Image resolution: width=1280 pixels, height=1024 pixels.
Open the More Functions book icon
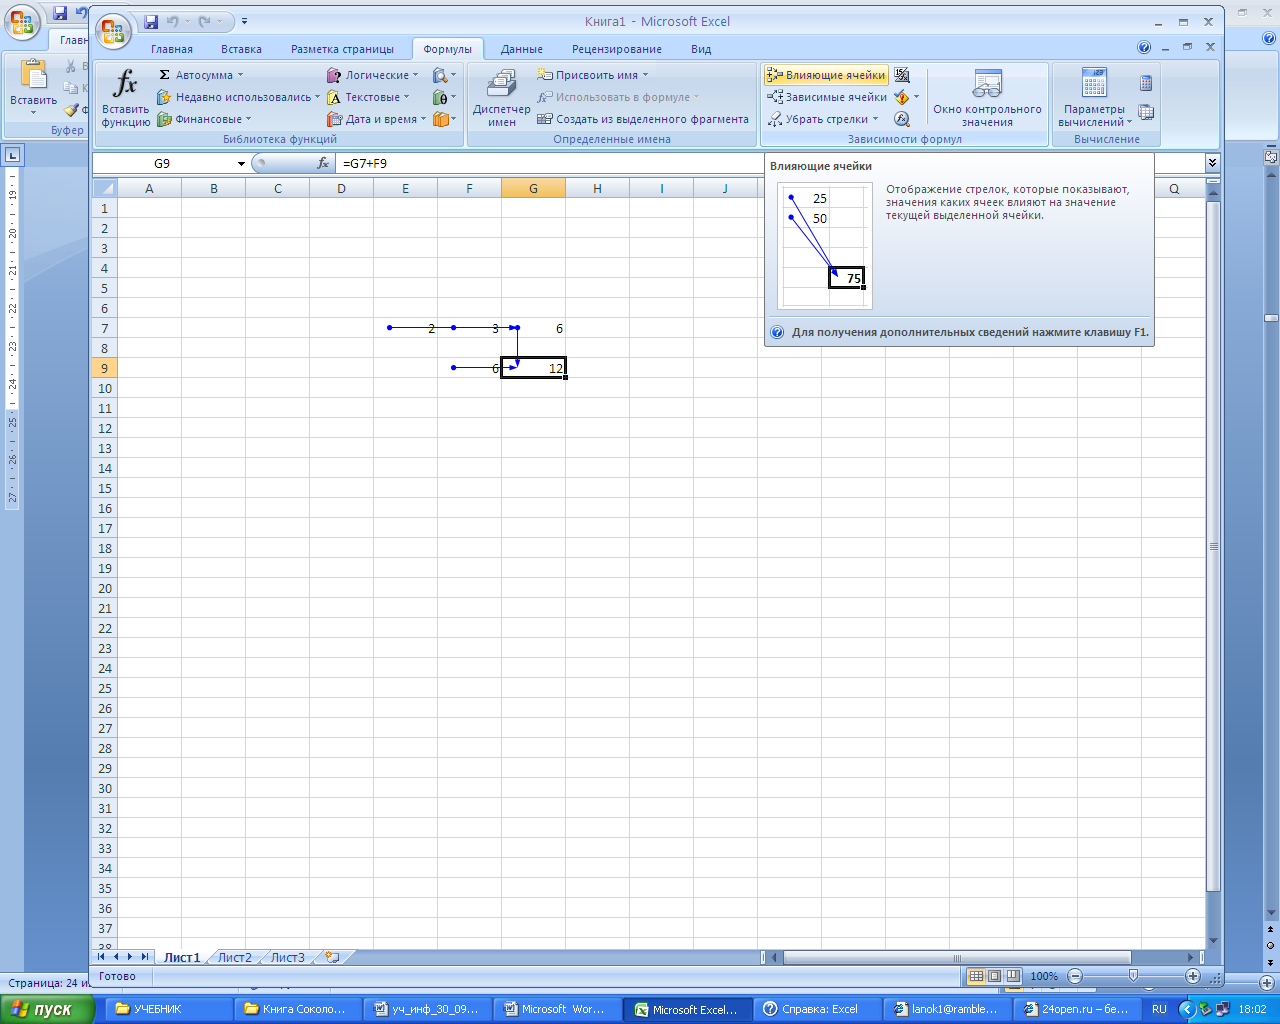coord(441,119)
